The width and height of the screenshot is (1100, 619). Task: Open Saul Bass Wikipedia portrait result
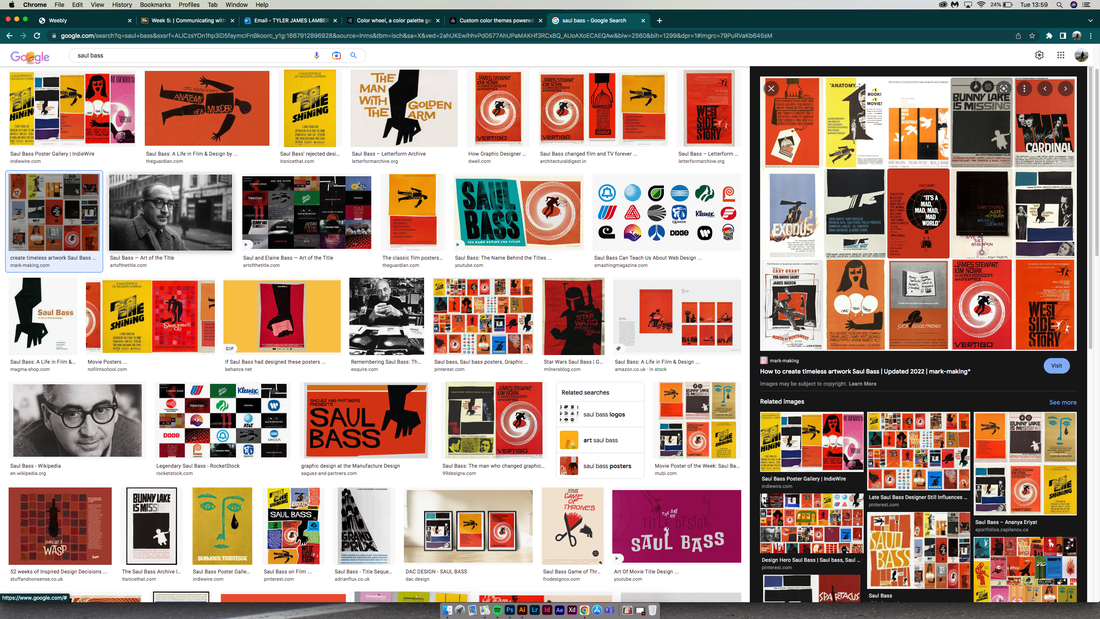pos(77,420)
